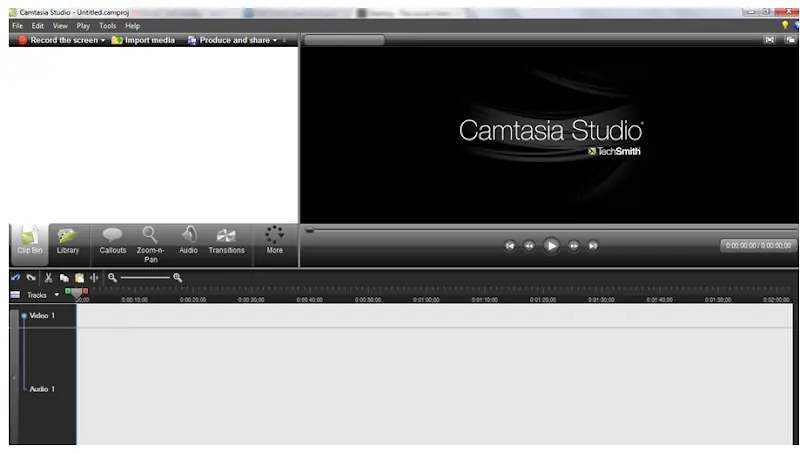The height and width of the screenshot is (453, 800).
Task: Click the 0:00:30;00 timeline ruler mark
Action: [x=251, y=299]
